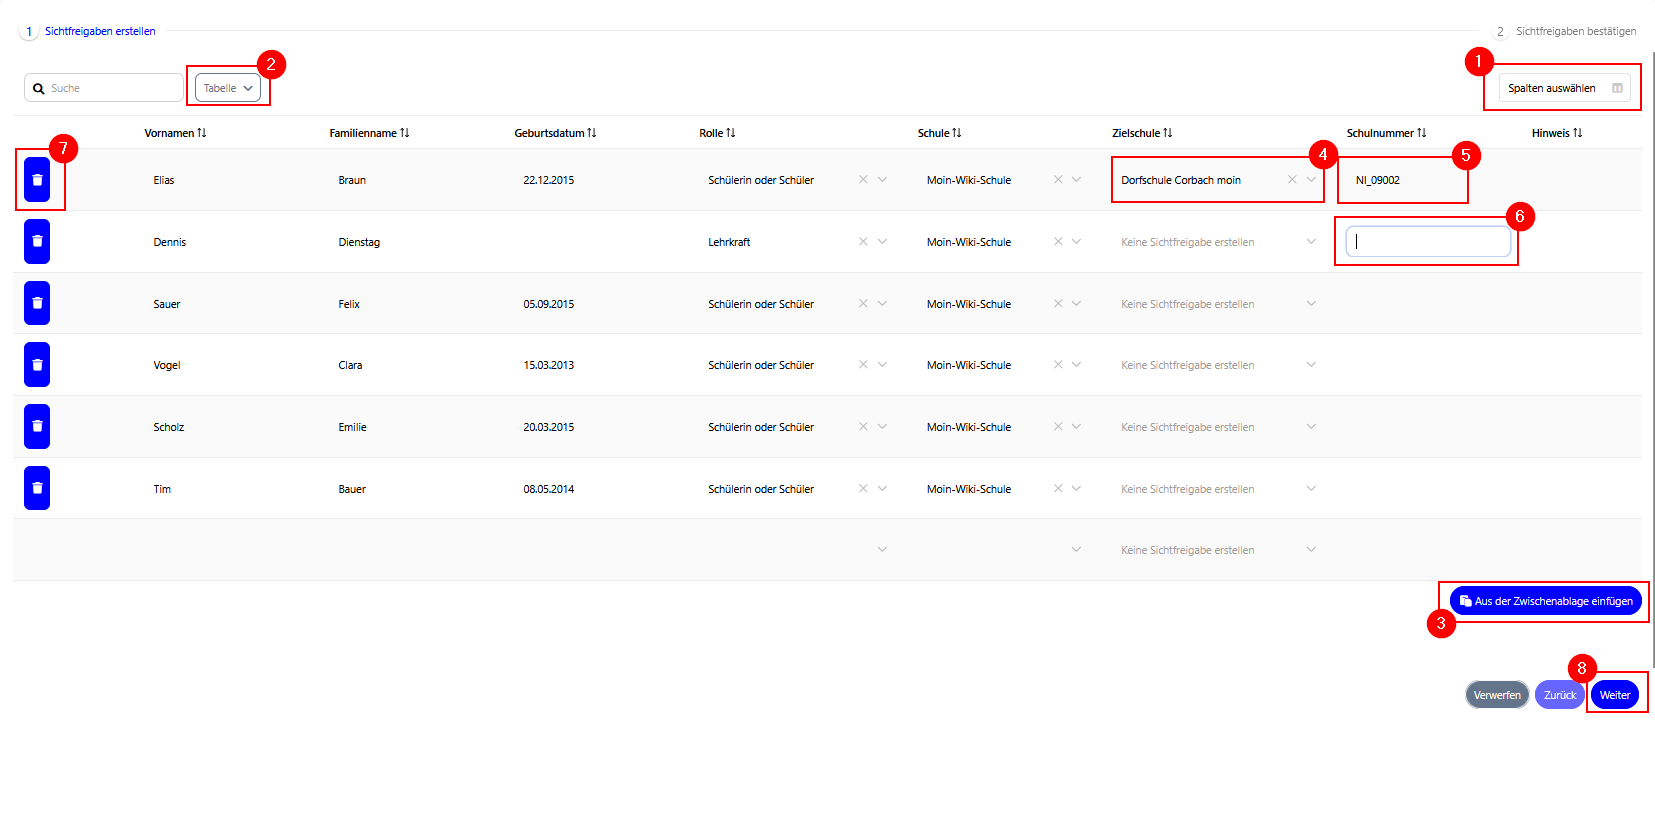Open Spalten auswählen column chooser
The height and width of the screenshot is (829, 1655).
[x=1564, y=88]
